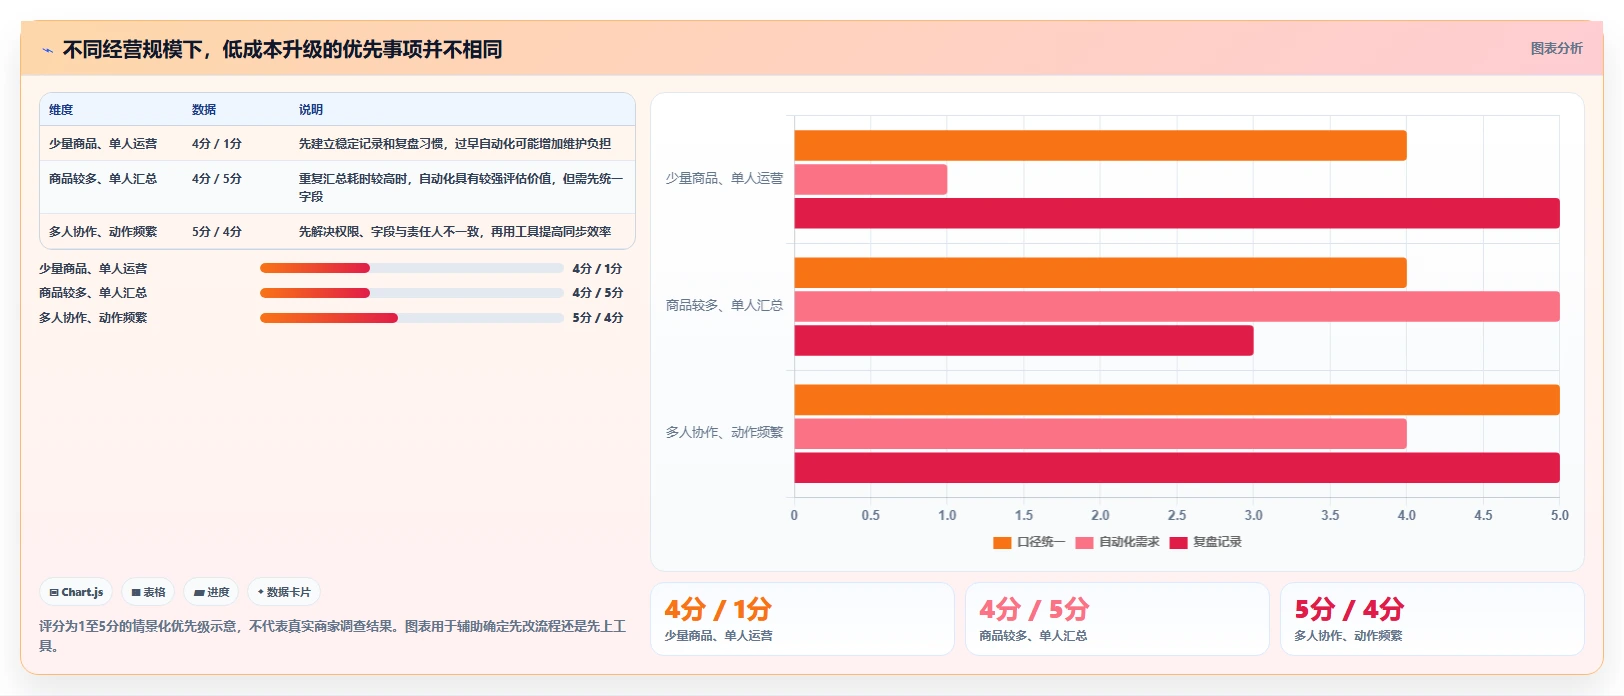This screenshot has height=696, width=1624.
Task: Click the orange 口径统一 bar for 少量商品、单人运营
Action: tap(1100, 146)
